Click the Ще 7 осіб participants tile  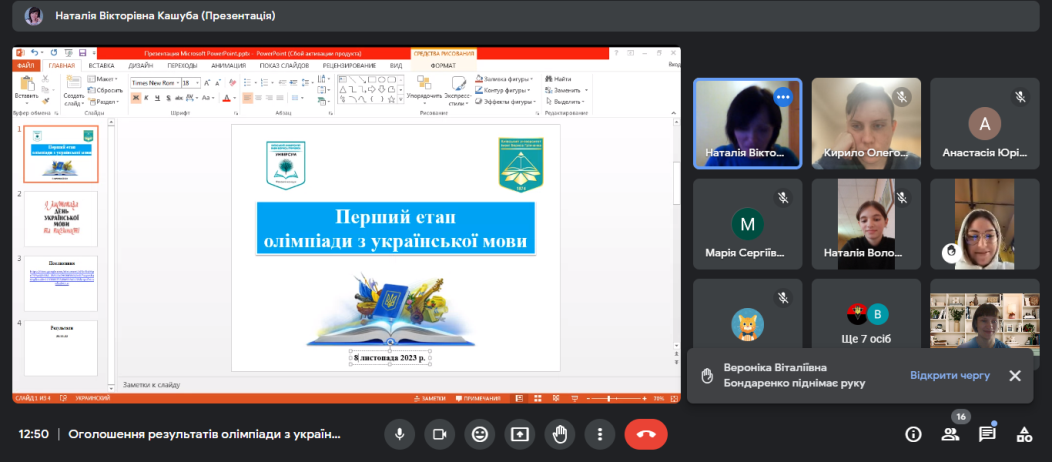point(865,325)
